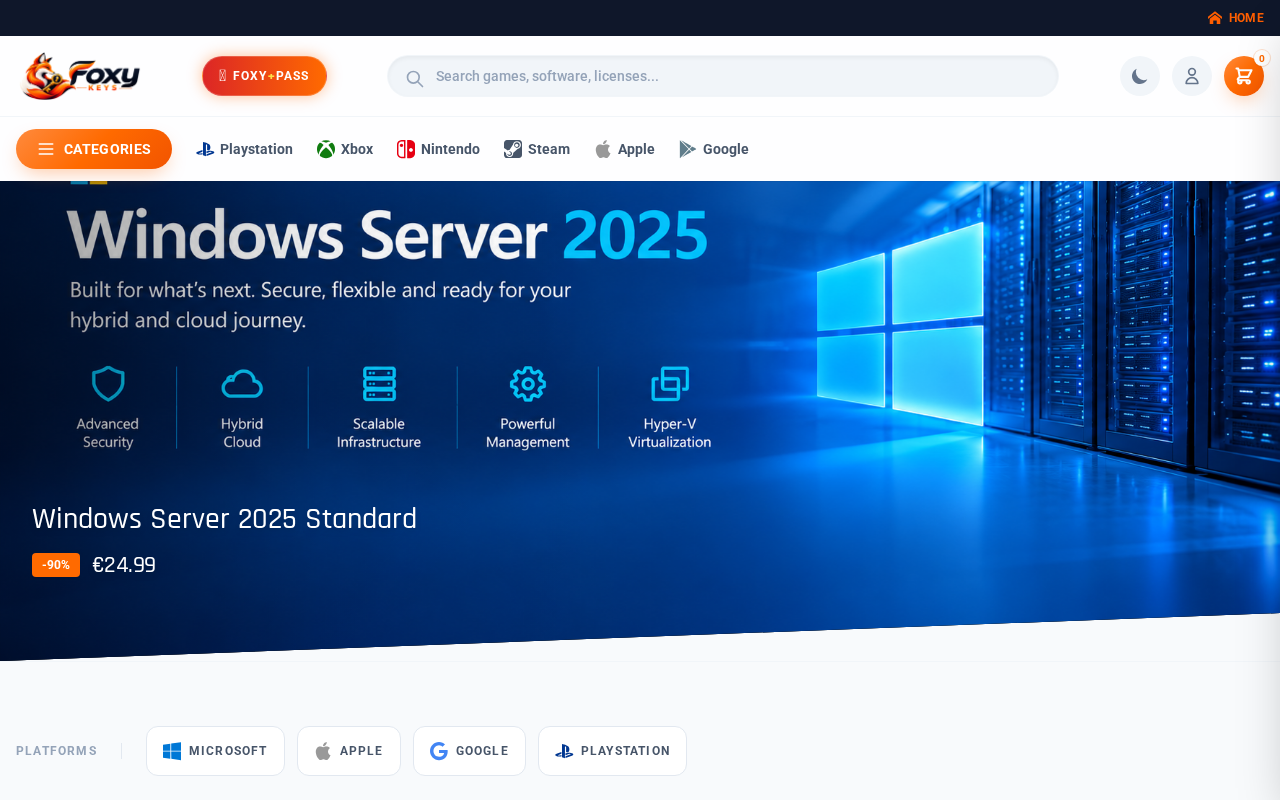Expand the Categories menu

click(94, 149)
